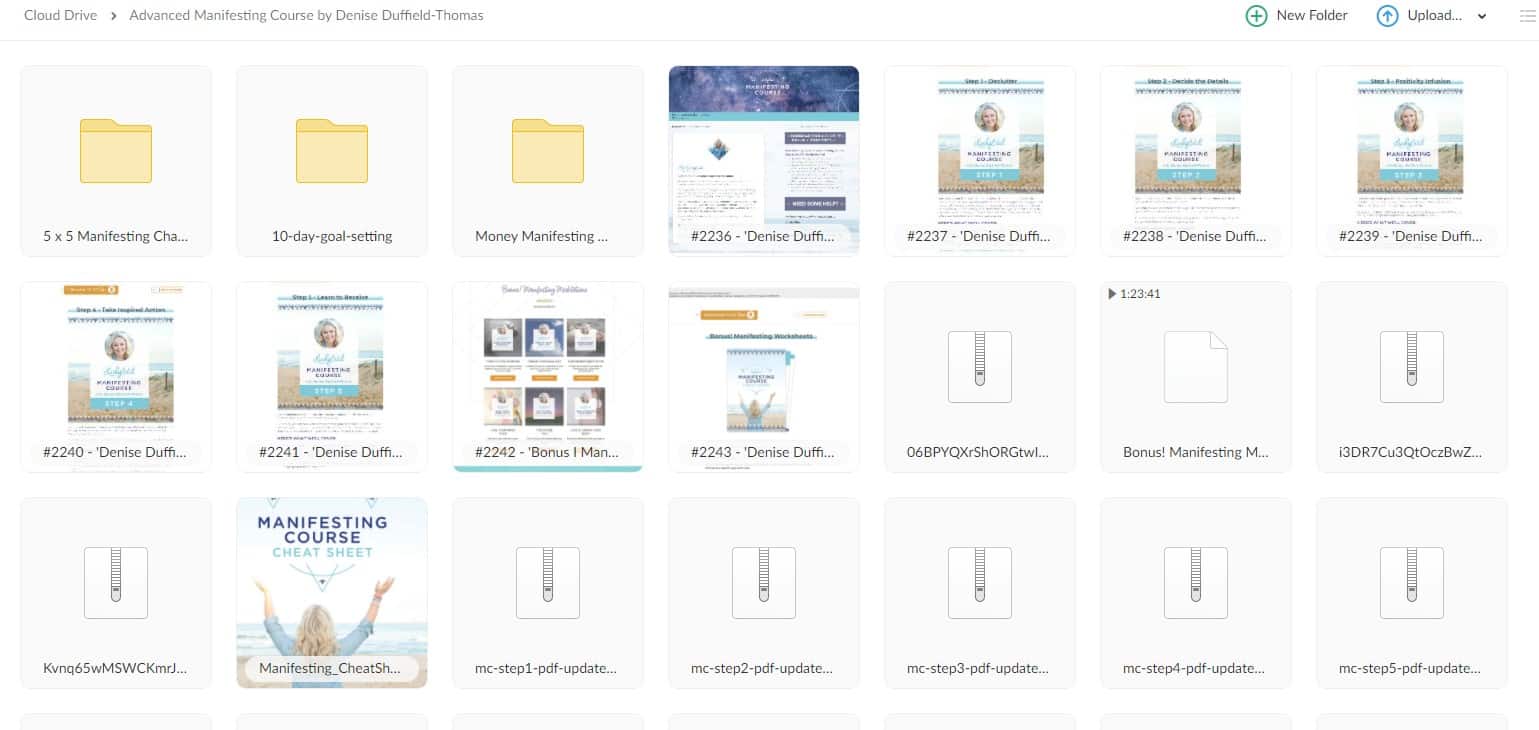Click the mc-step4-pdf-update zip icon
The height and width of the screenshot is (730, 1539).
point(1196,583)
